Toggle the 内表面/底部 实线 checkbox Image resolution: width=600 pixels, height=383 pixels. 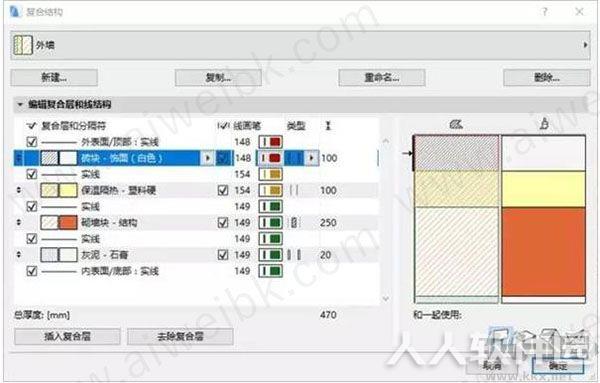pyautogui.click(x=32, y=271)
